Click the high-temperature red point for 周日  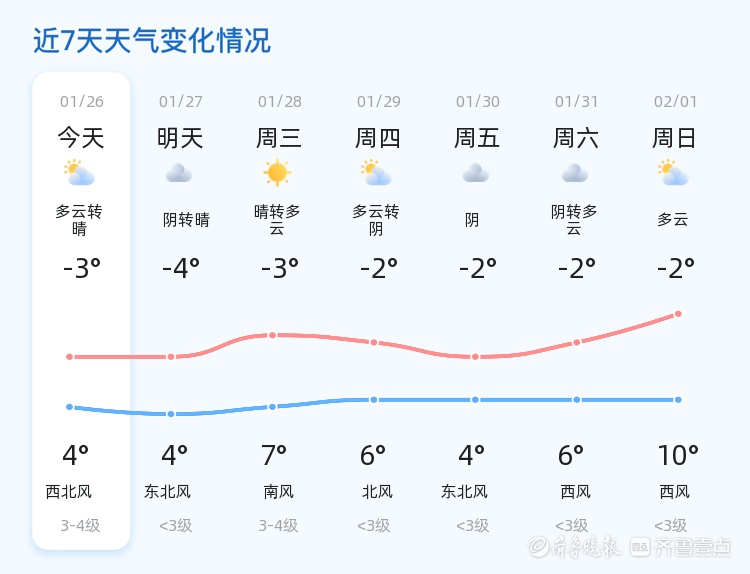pos(678,314)
